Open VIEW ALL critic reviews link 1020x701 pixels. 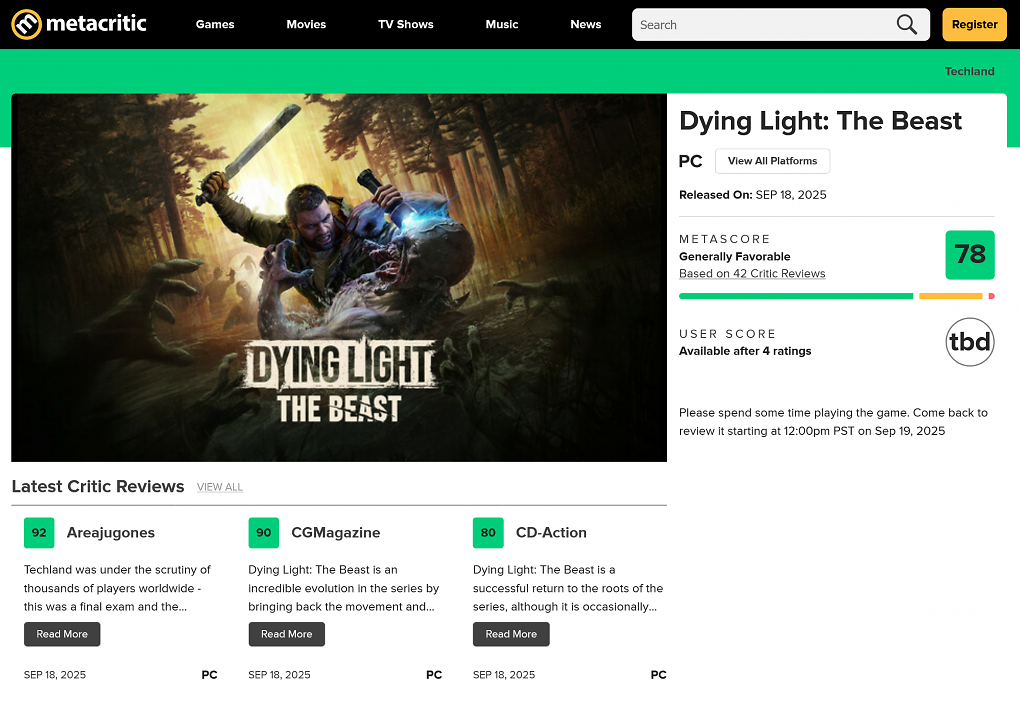point(220,487)
